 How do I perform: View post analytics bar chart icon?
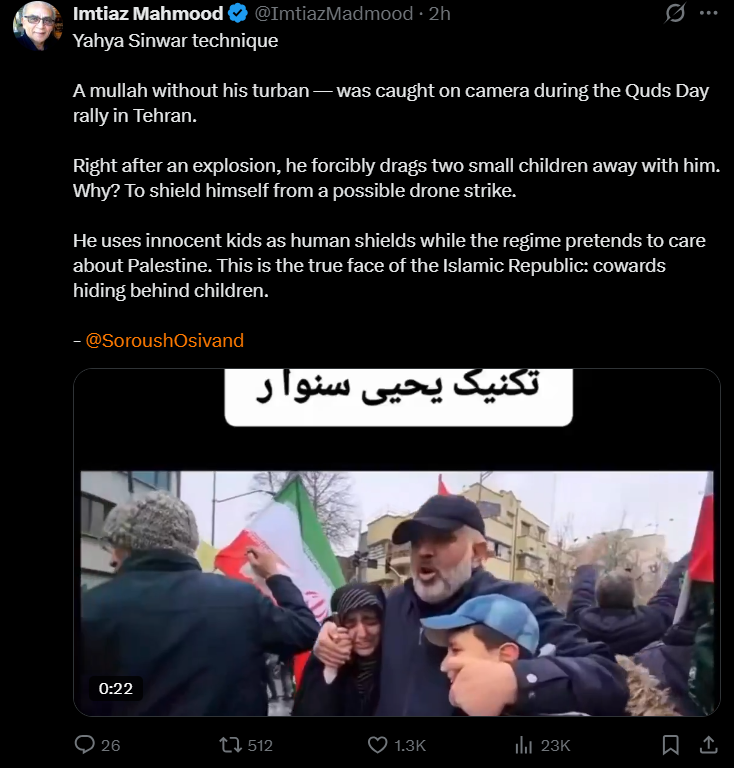point(523,745)
